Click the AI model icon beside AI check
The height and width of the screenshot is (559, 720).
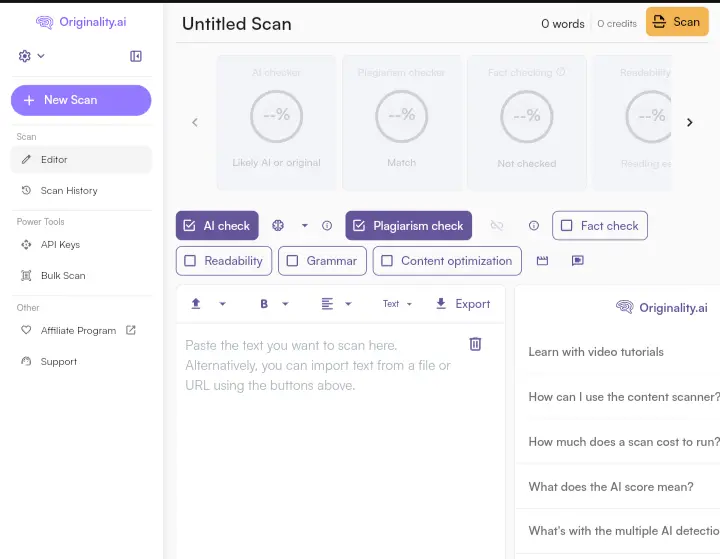click(278, 226)
